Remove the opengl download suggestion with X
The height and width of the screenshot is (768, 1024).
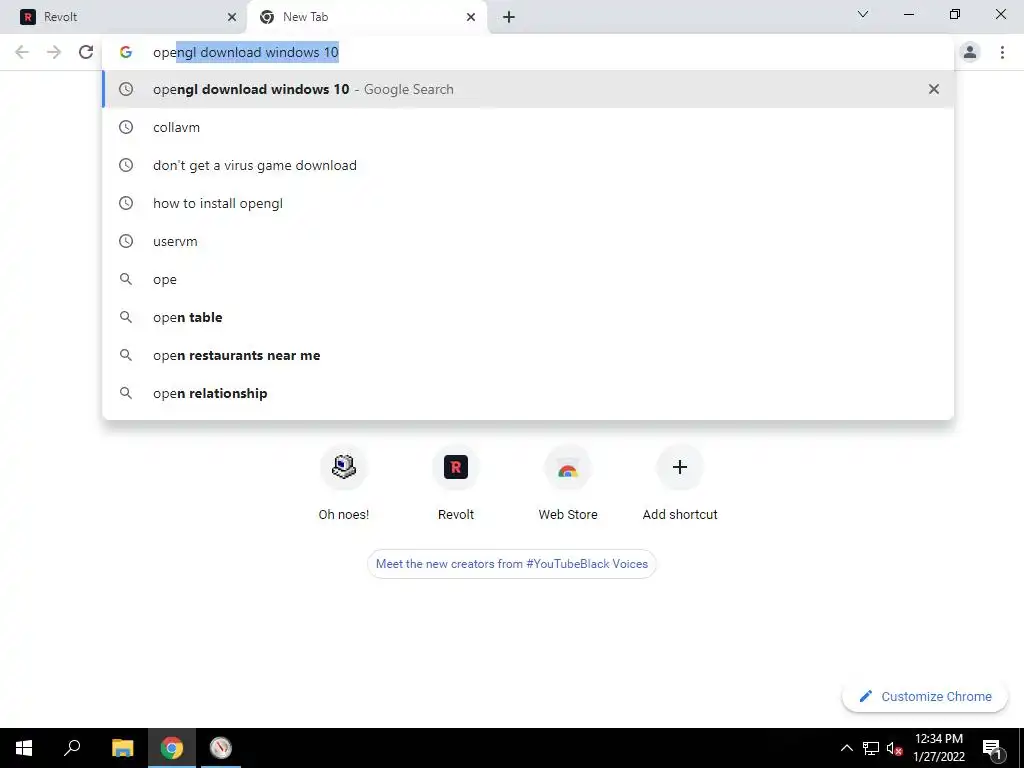point(934,89)
